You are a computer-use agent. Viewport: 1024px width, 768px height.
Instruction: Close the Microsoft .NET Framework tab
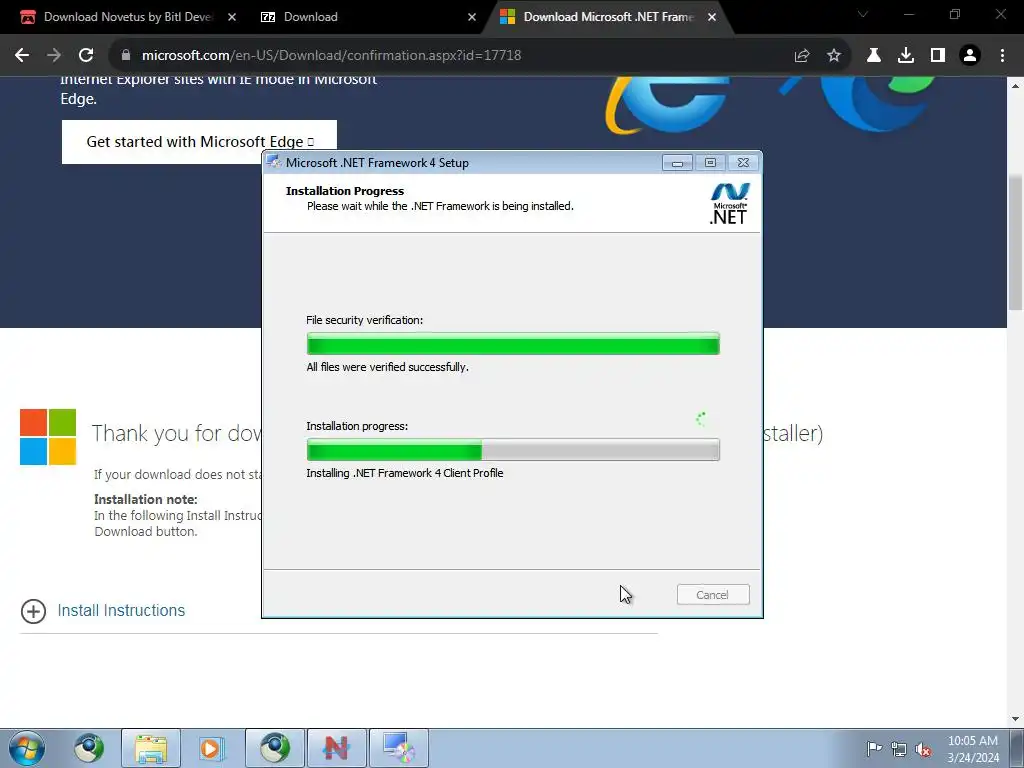712,17
